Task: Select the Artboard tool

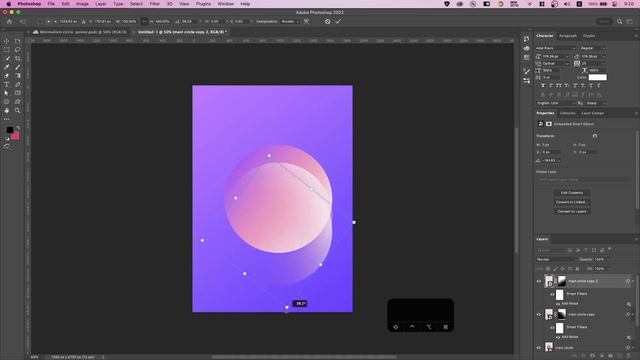Action: (x=17, y=41)
